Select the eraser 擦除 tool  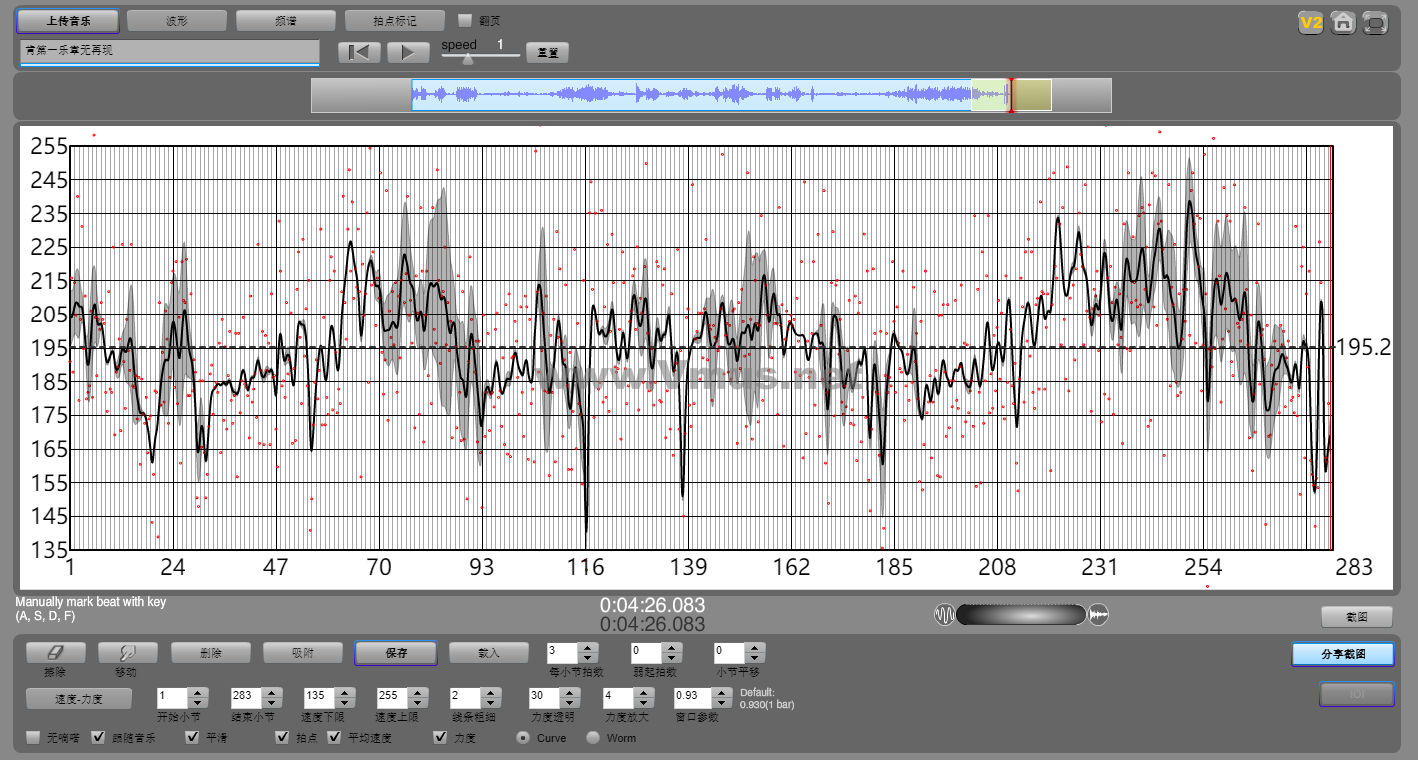(x=54, y=653)
